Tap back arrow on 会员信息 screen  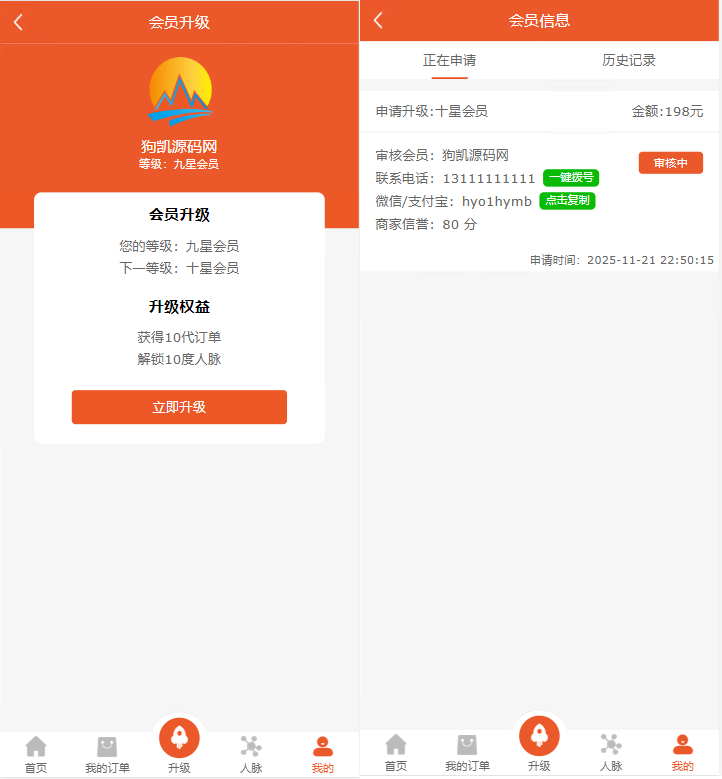click(378, 20)
